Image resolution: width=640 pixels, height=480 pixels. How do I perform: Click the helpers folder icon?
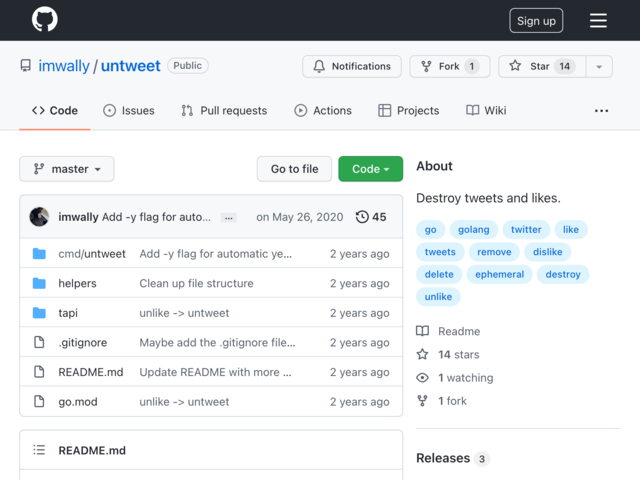click(x=39, y=283)
